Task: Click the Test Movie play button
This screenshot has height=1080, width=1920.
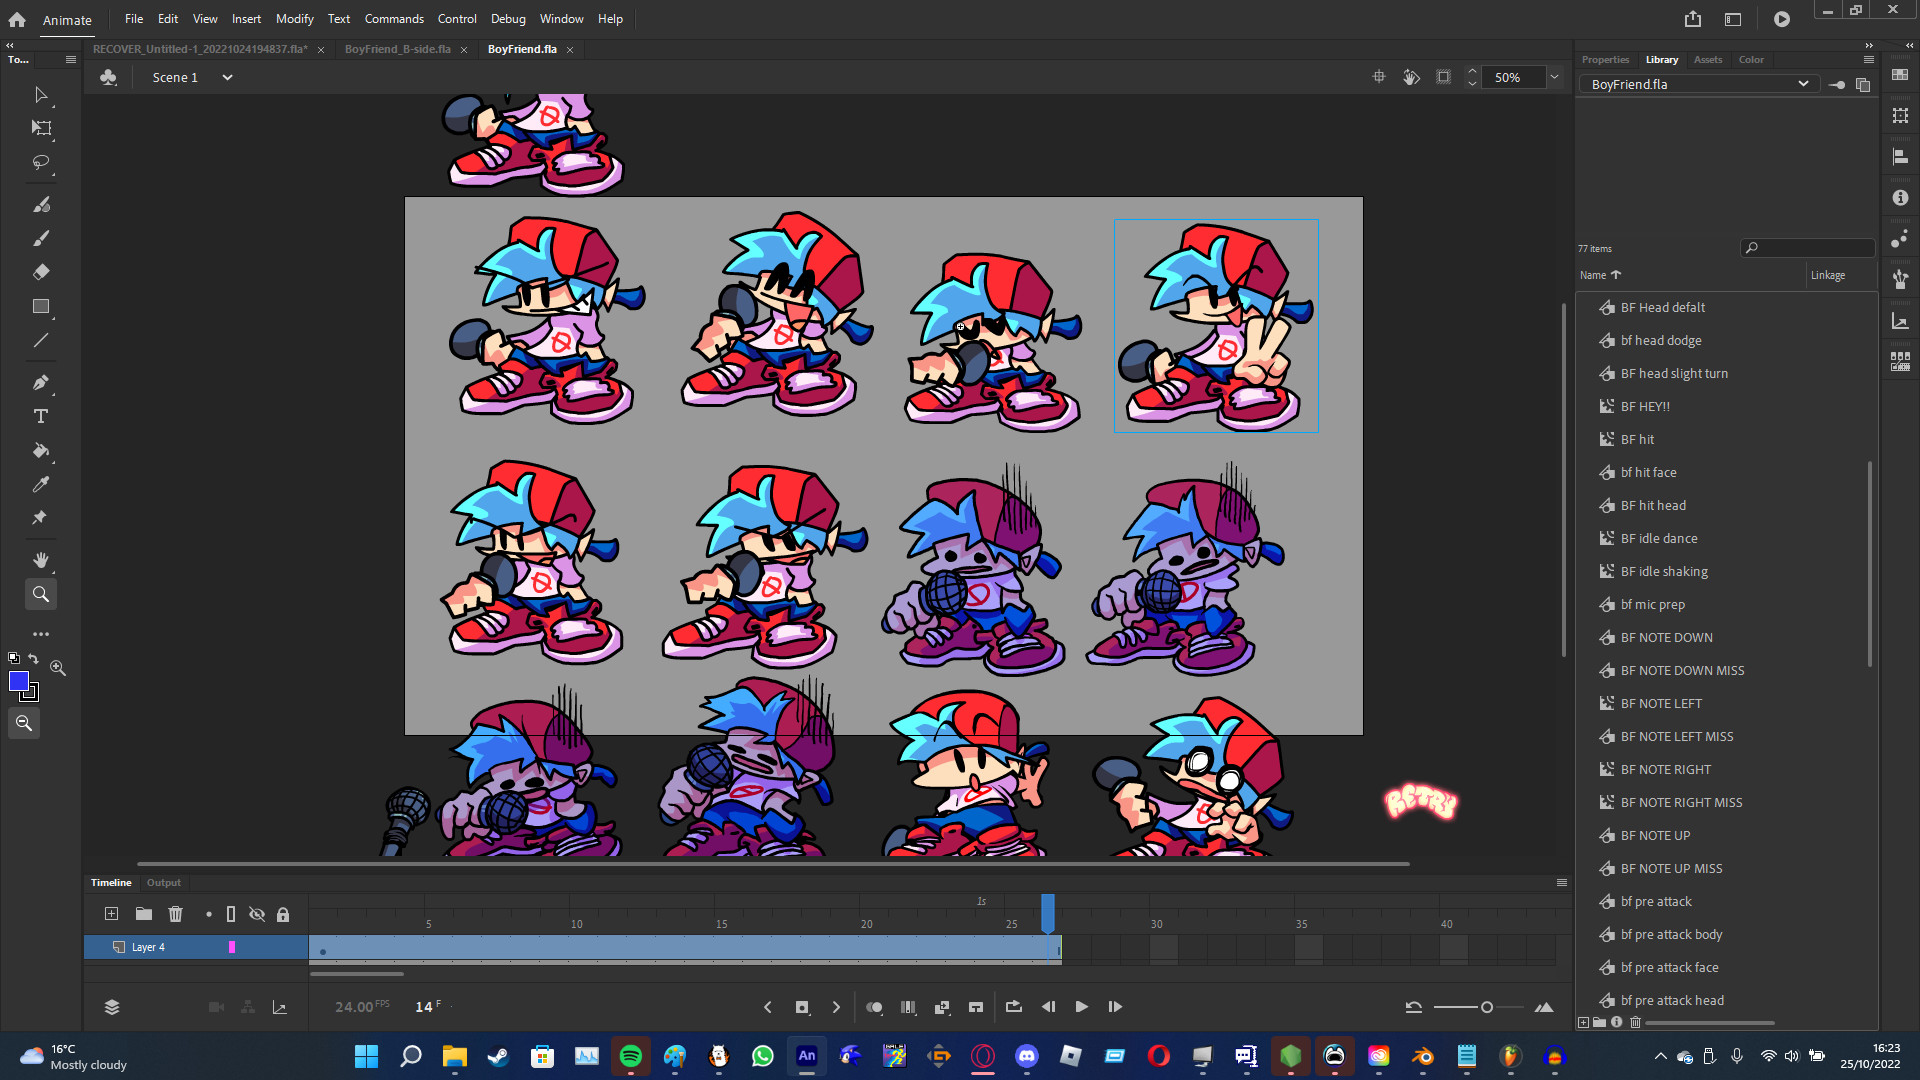Action: pos(1782,19)
